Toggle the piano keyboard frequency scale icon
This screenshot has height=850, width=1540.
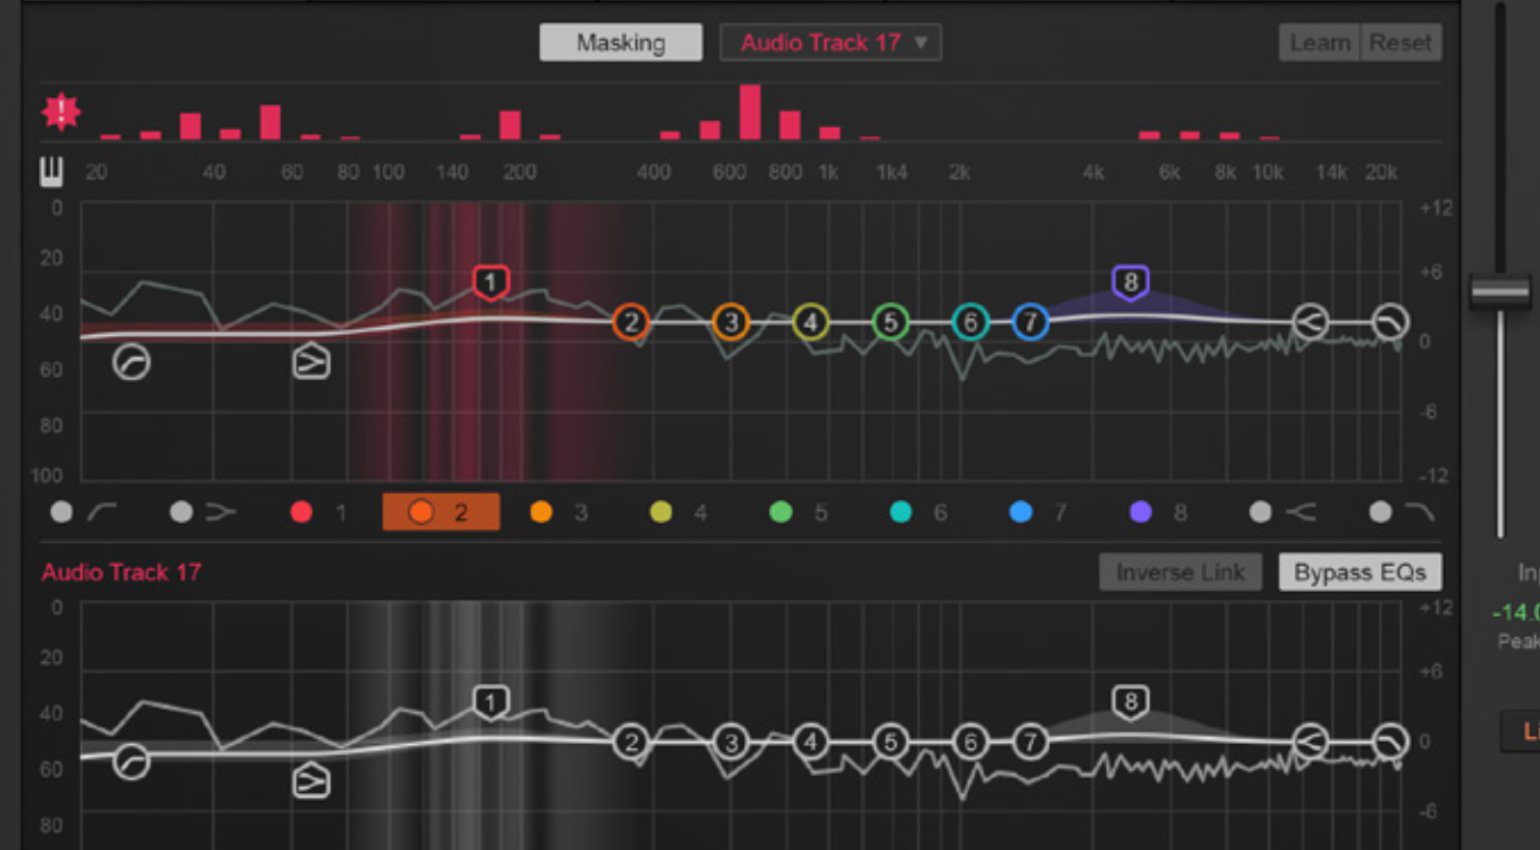[51, 172]
